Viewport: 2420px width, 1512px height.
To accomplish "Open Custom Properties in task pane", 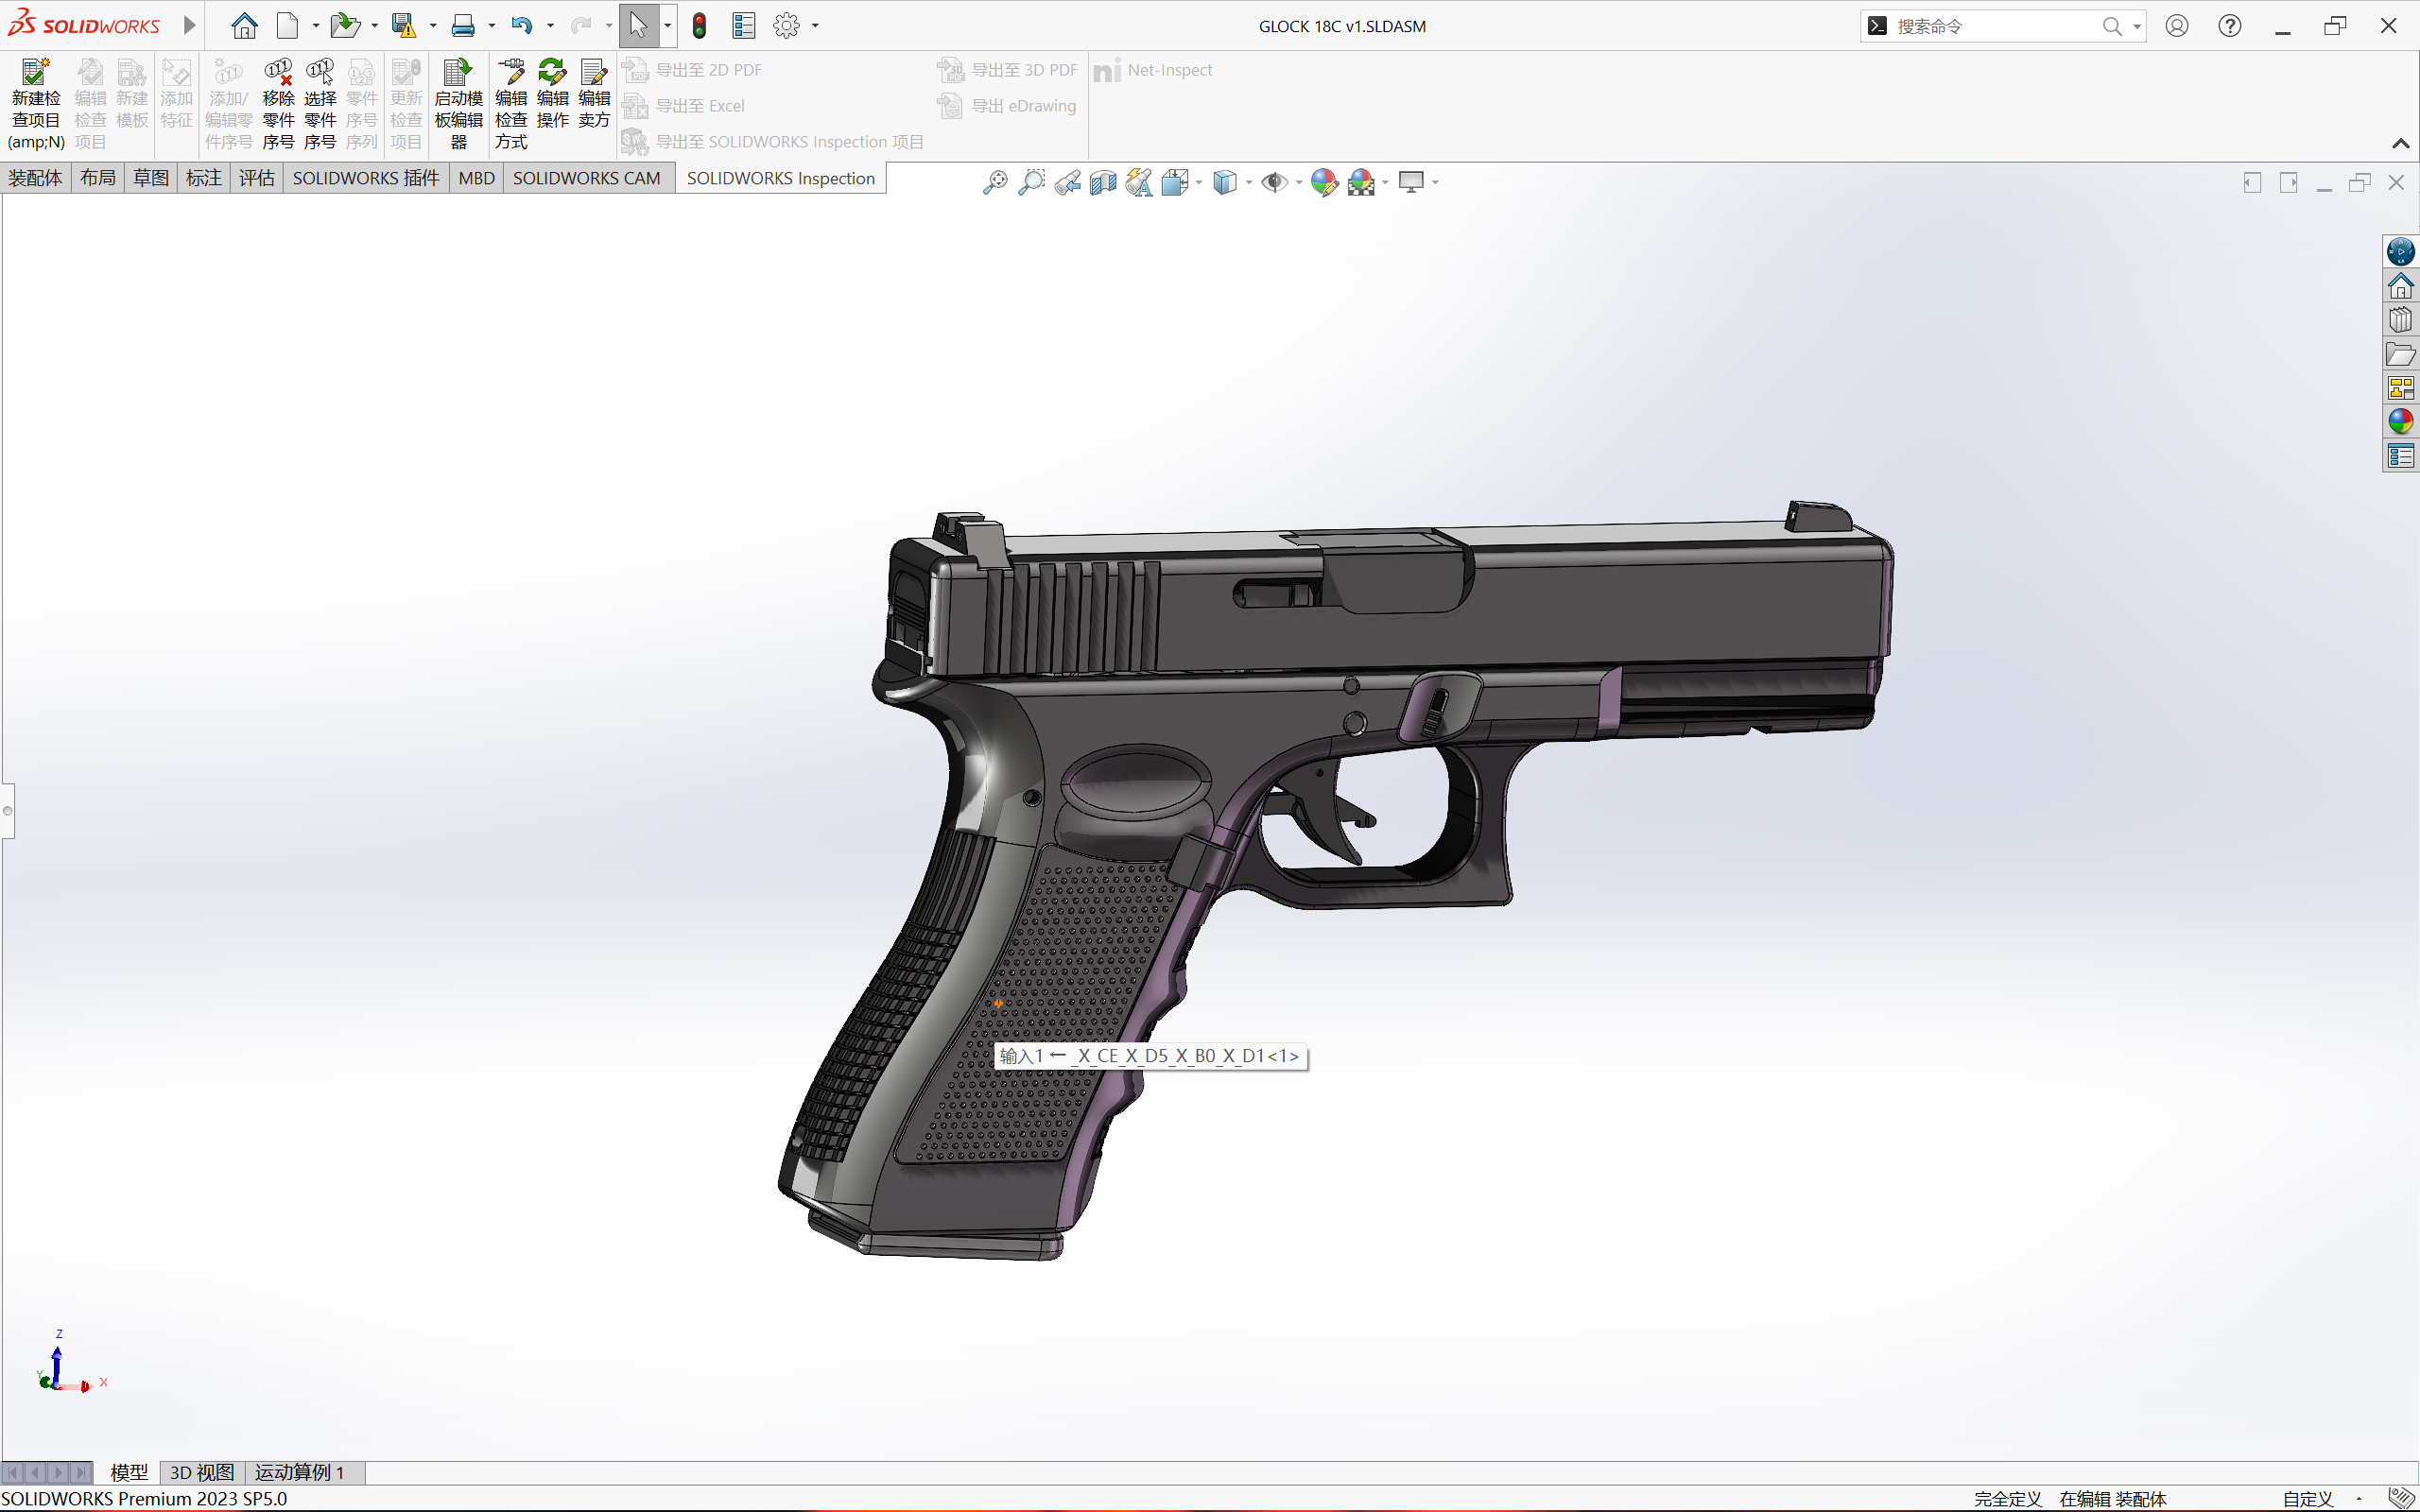I will (x=2400, y=456).
